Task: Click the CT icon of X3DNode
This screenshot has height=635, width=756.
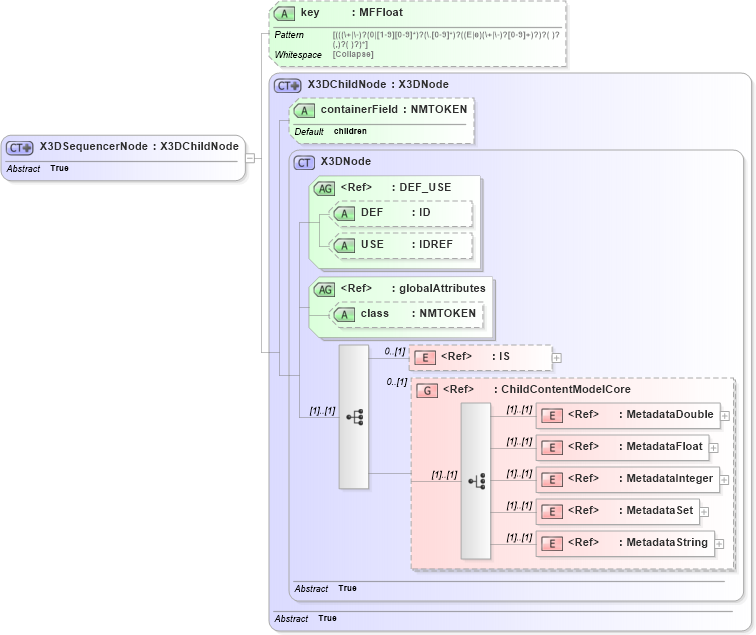Action: point(304,162)
